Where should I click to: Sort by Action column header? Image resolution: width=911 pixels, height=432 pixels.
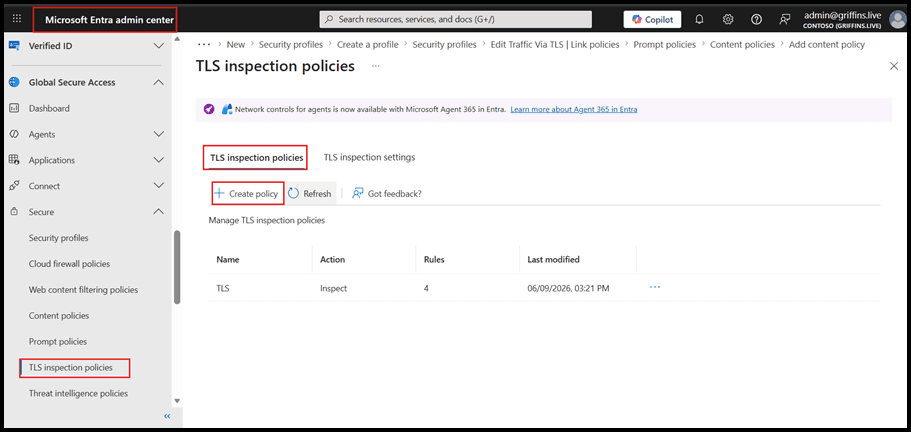click(332, 260)
